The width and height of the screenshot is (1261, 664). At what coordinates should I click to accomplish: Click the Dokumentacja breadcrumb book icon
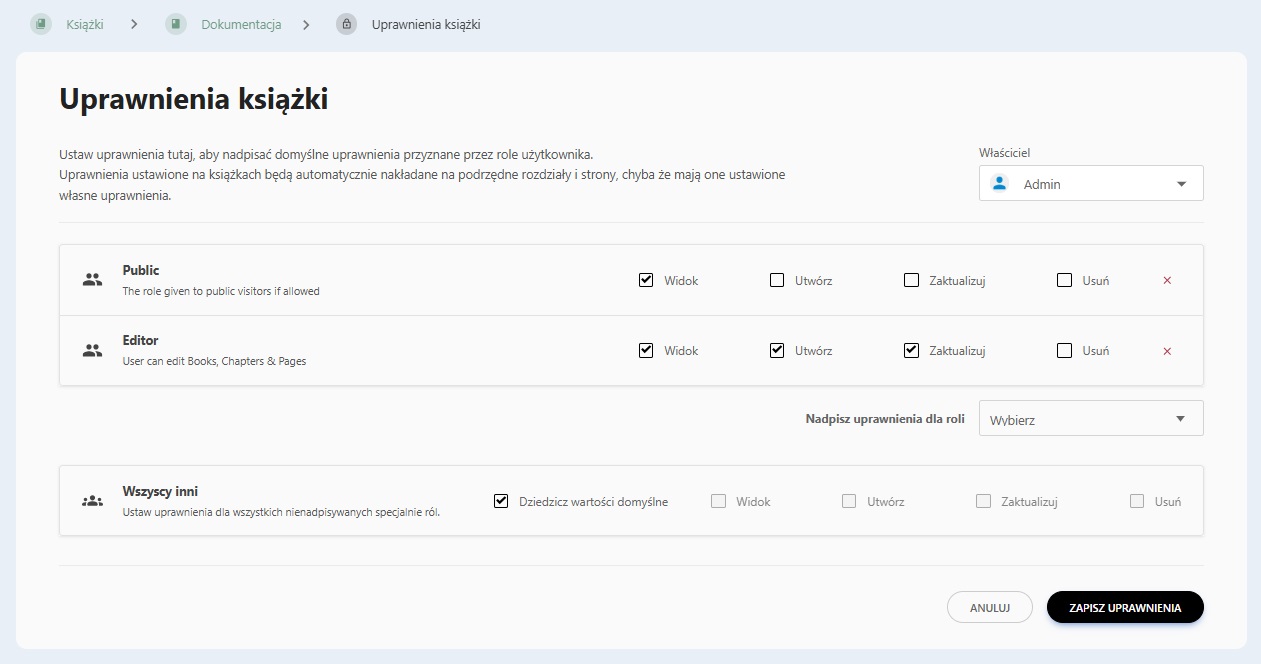[176, 24]
